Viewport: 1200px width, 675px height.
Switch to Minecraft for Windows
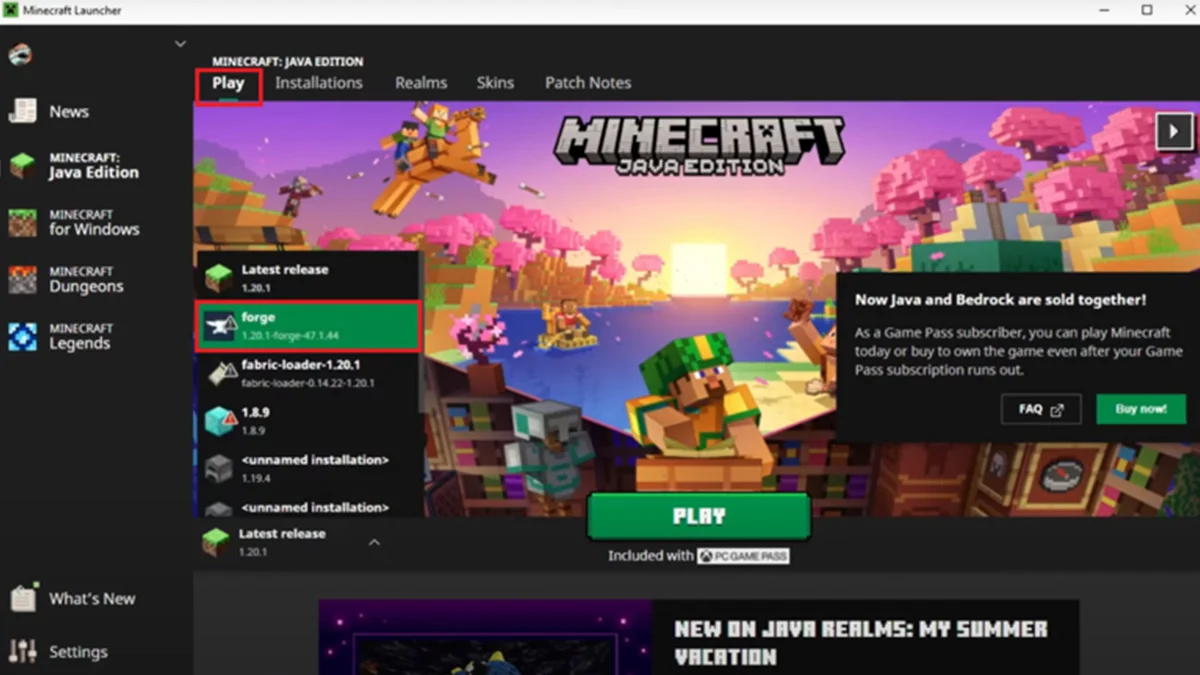[x=85, y=222]
